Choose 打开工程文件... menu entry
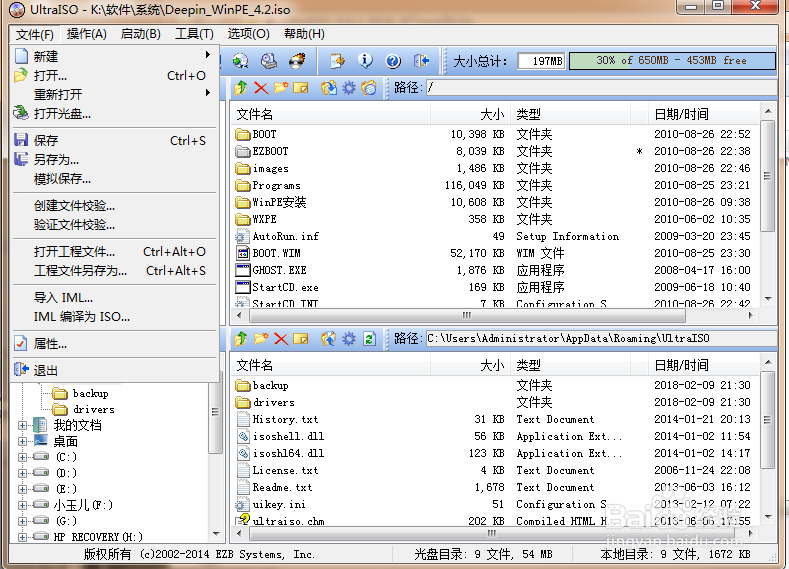789x569 pixels. pyautogui.click(x=115, y=252)
